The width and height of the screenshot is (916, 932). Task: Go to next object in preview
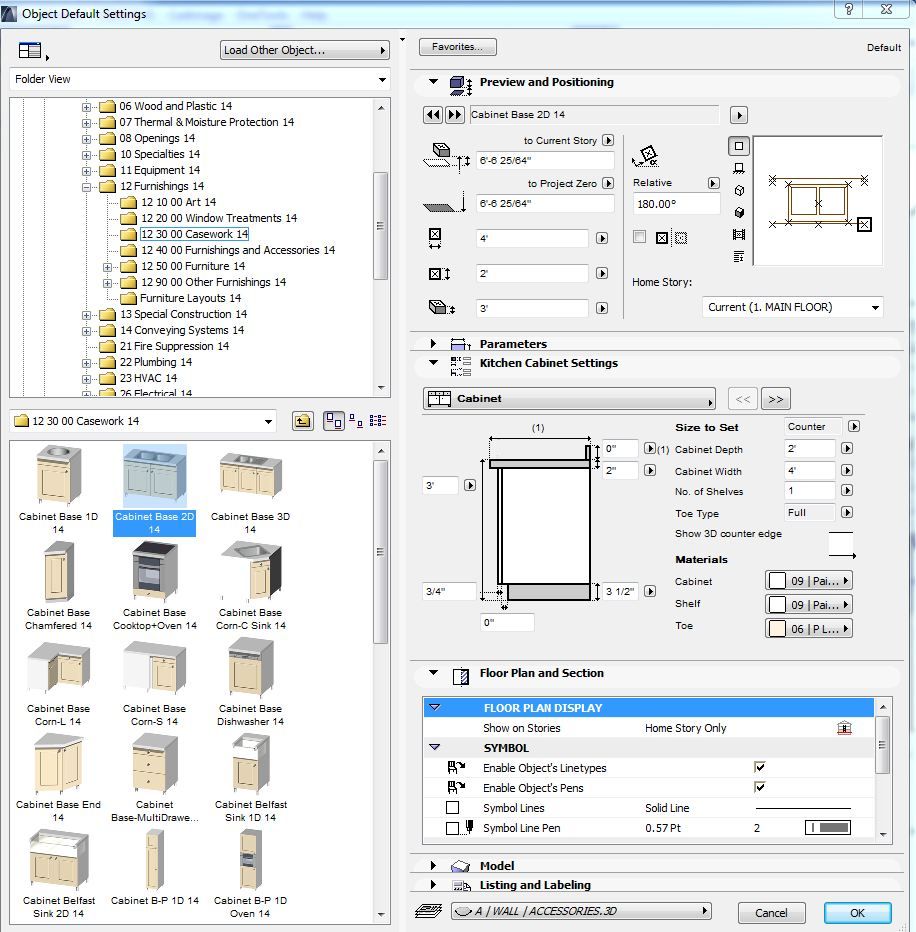coord(454,115)
